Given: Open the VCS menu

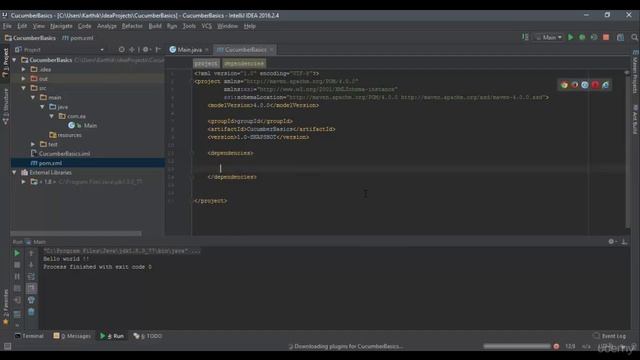Looking at the screenshot, I should coord(207,26).
